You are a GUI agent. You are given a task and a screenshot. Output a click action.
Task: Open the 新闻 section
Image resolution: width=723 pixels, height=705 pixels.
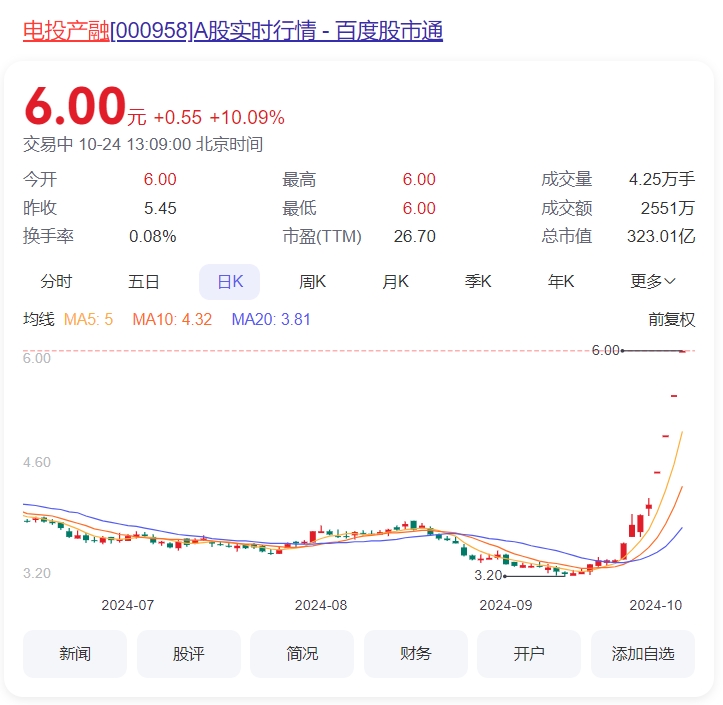coord(75,654)
